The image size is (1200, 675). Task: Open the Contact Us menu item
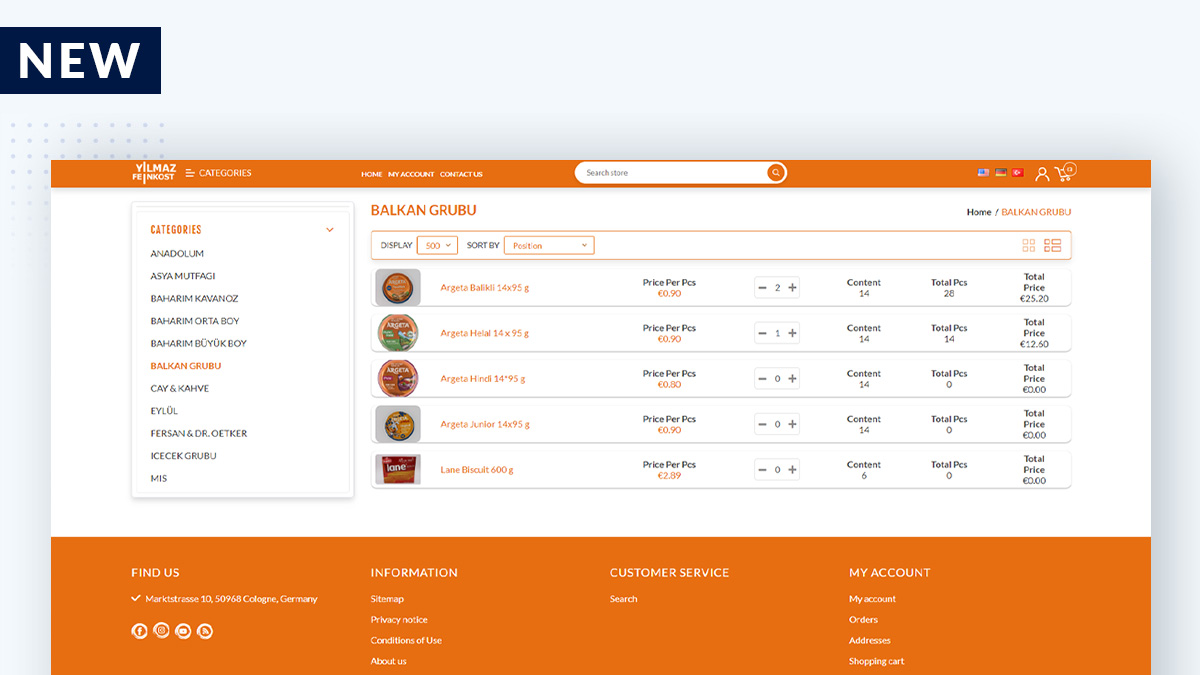[x=461, y=174]
